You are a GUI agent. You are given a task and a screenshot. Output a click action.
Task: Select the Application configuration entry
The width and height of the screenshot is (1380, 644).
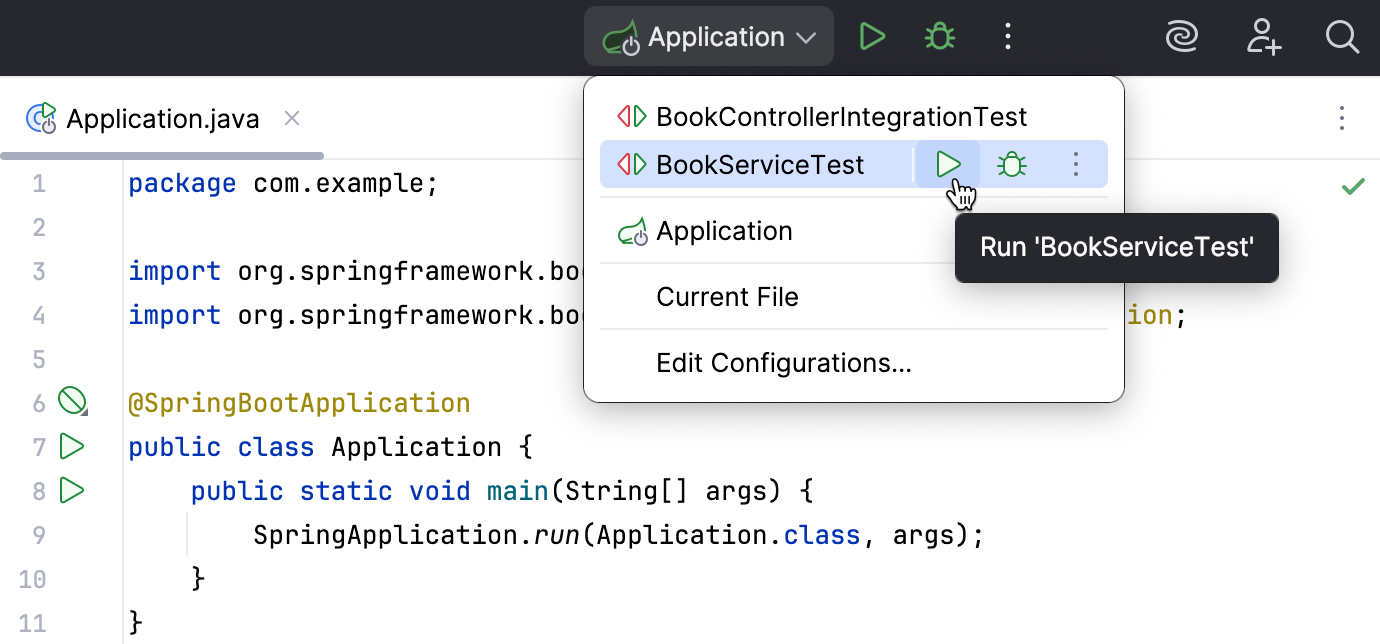click(x=724, y=231)
